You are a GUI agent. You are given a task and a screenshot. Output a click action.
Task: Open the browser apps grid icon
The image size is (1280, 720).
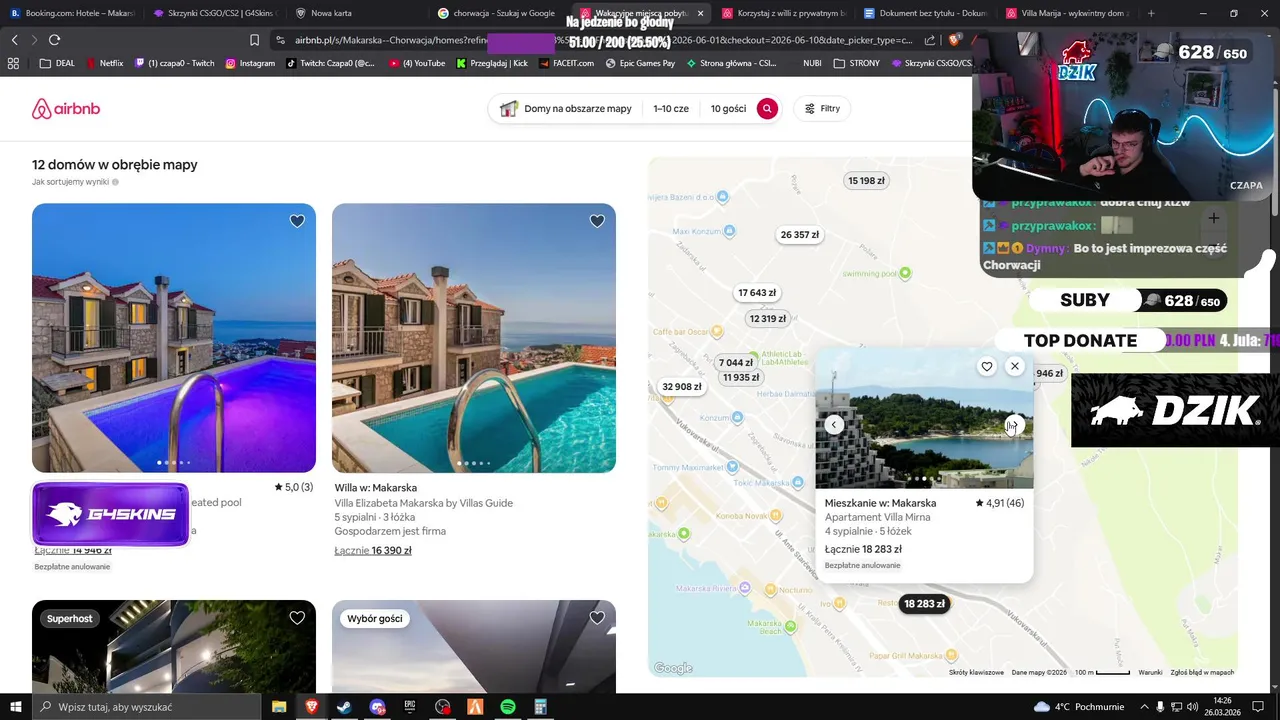pyautogui.click(x=13, y=63)
